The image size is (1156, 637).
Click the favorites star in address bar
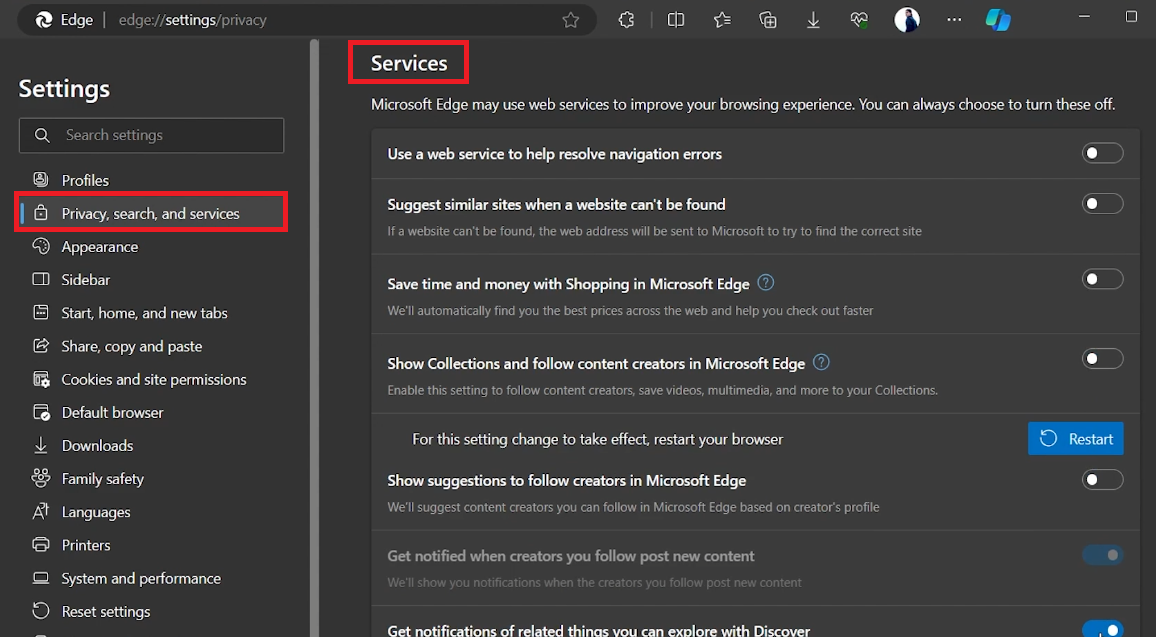570,20
